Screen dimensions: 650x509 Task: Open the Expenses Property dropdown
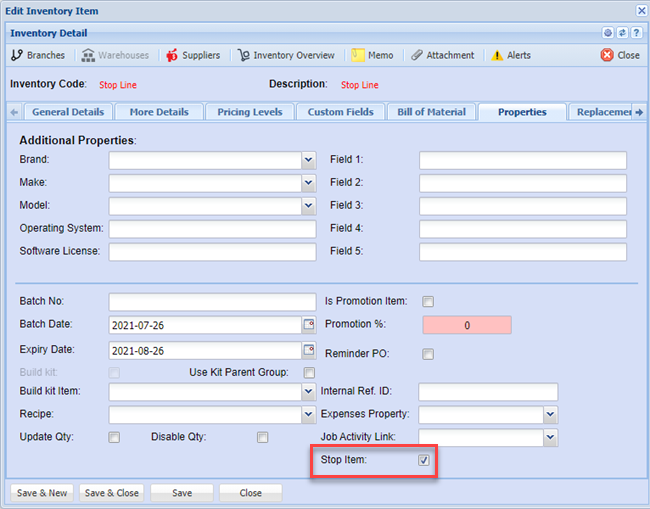(550, 414)
